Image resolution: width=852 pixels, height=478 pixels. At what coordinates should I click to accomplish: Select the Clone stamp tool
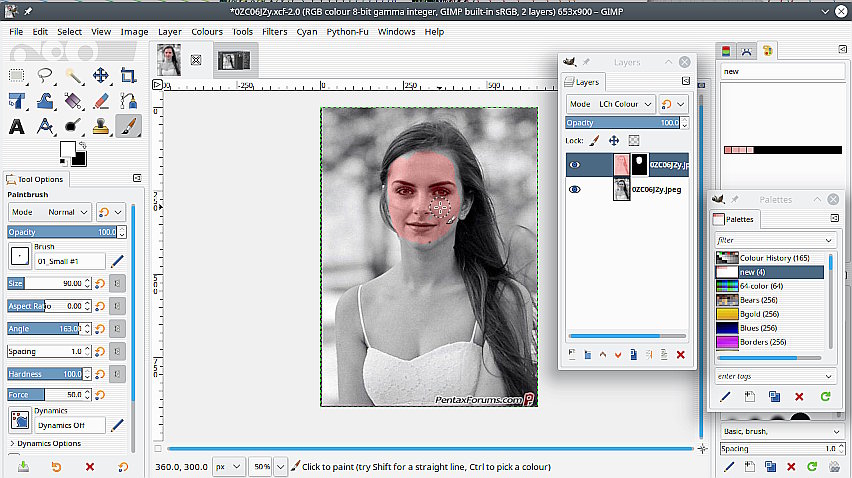[x=100, y=126]
